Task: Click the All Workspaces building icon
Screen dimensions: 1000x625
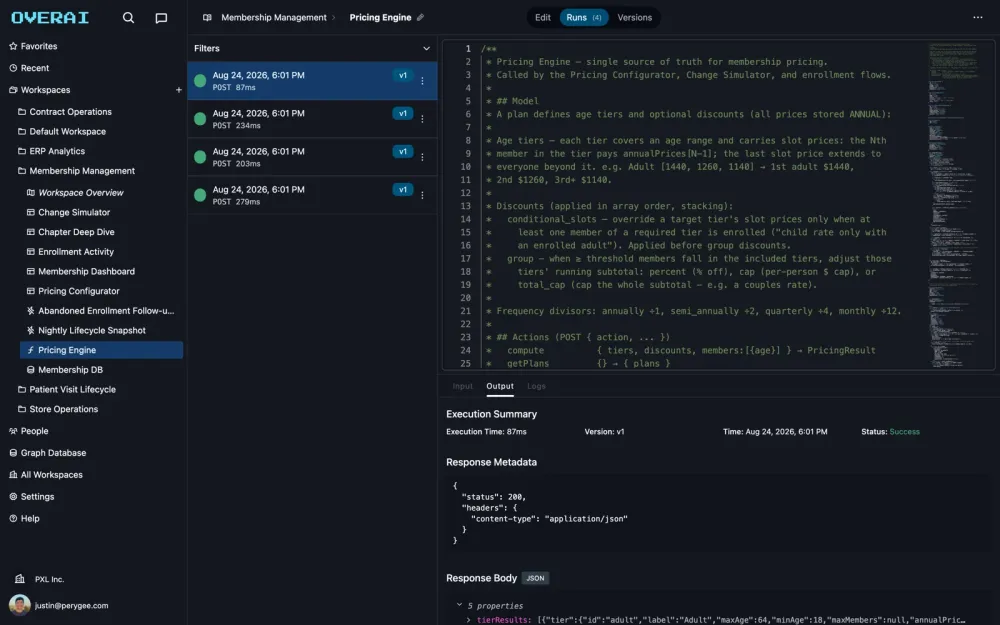Action: point(13,474)
